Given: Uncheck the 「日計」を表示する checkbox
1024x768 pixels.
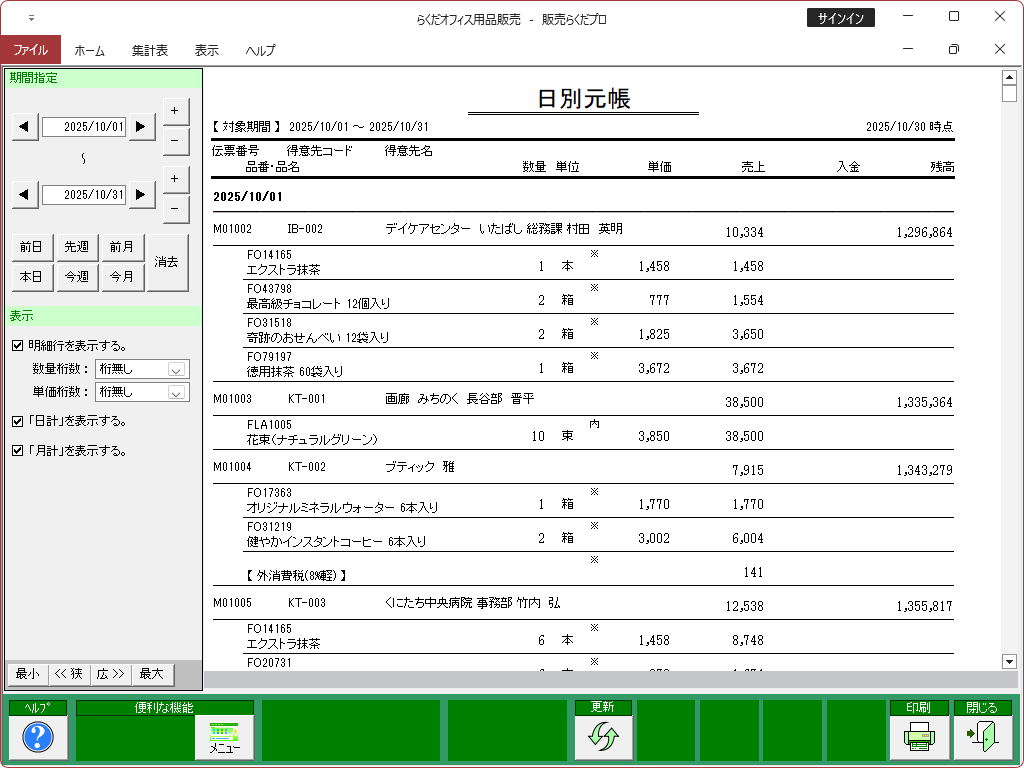Looking at the screenshot, I should (17, 421).
